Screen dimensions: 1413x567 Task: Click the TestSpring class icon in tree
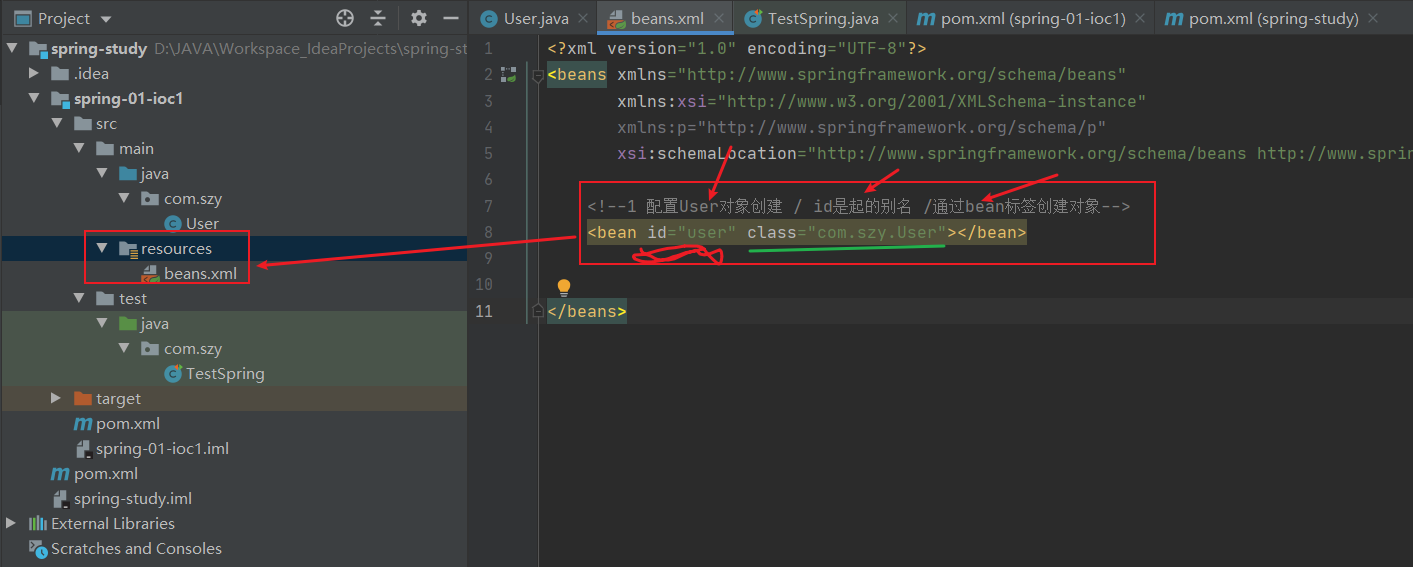[172, 374]
